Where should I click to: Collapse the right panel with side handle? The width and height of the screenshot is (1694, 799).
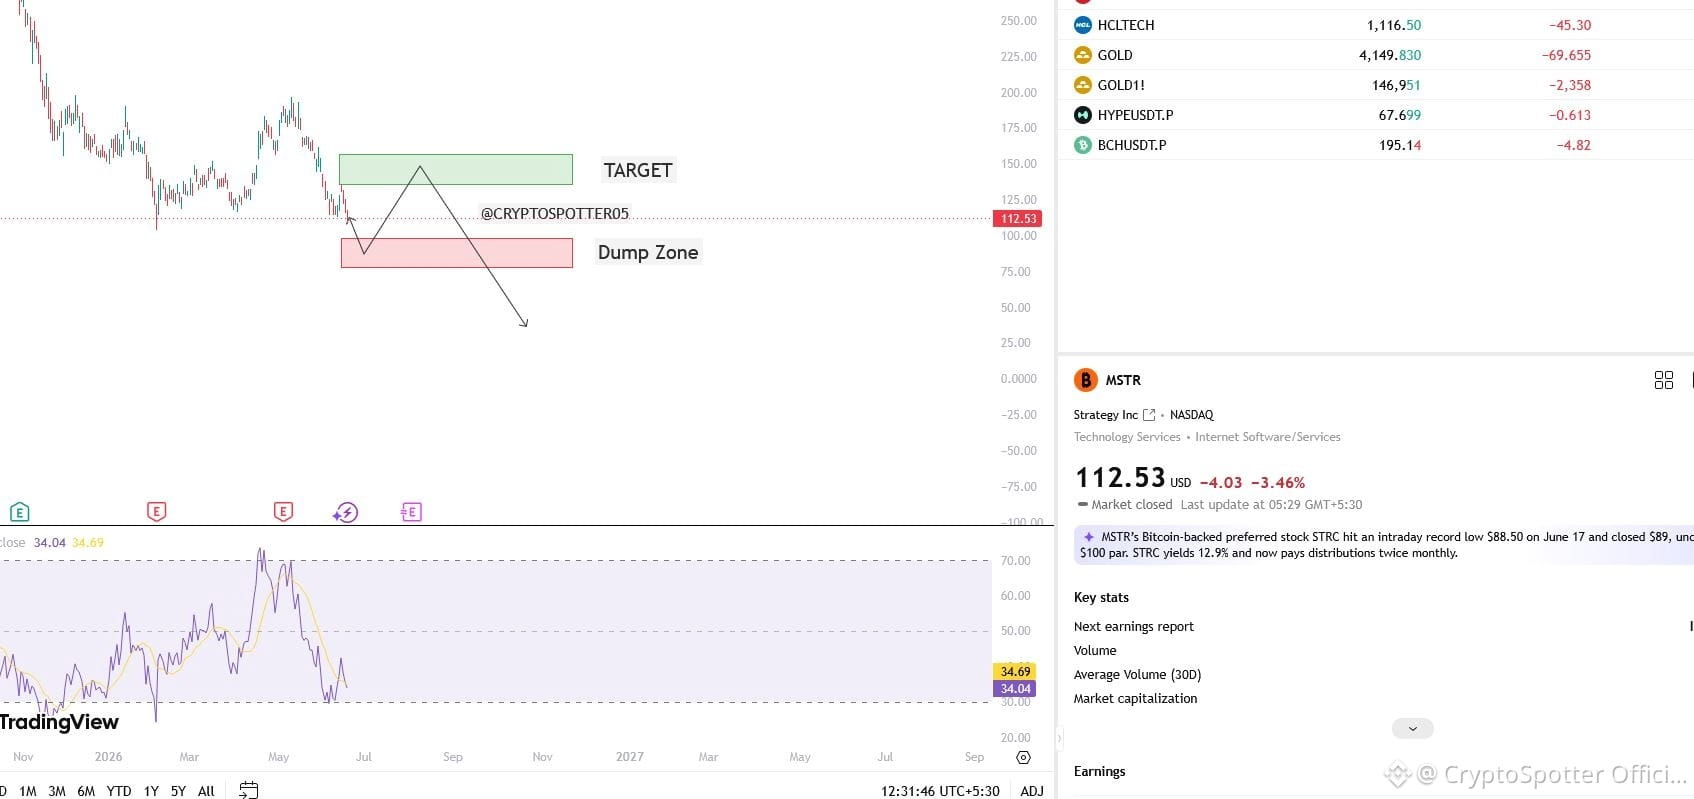click(1059, 739)
